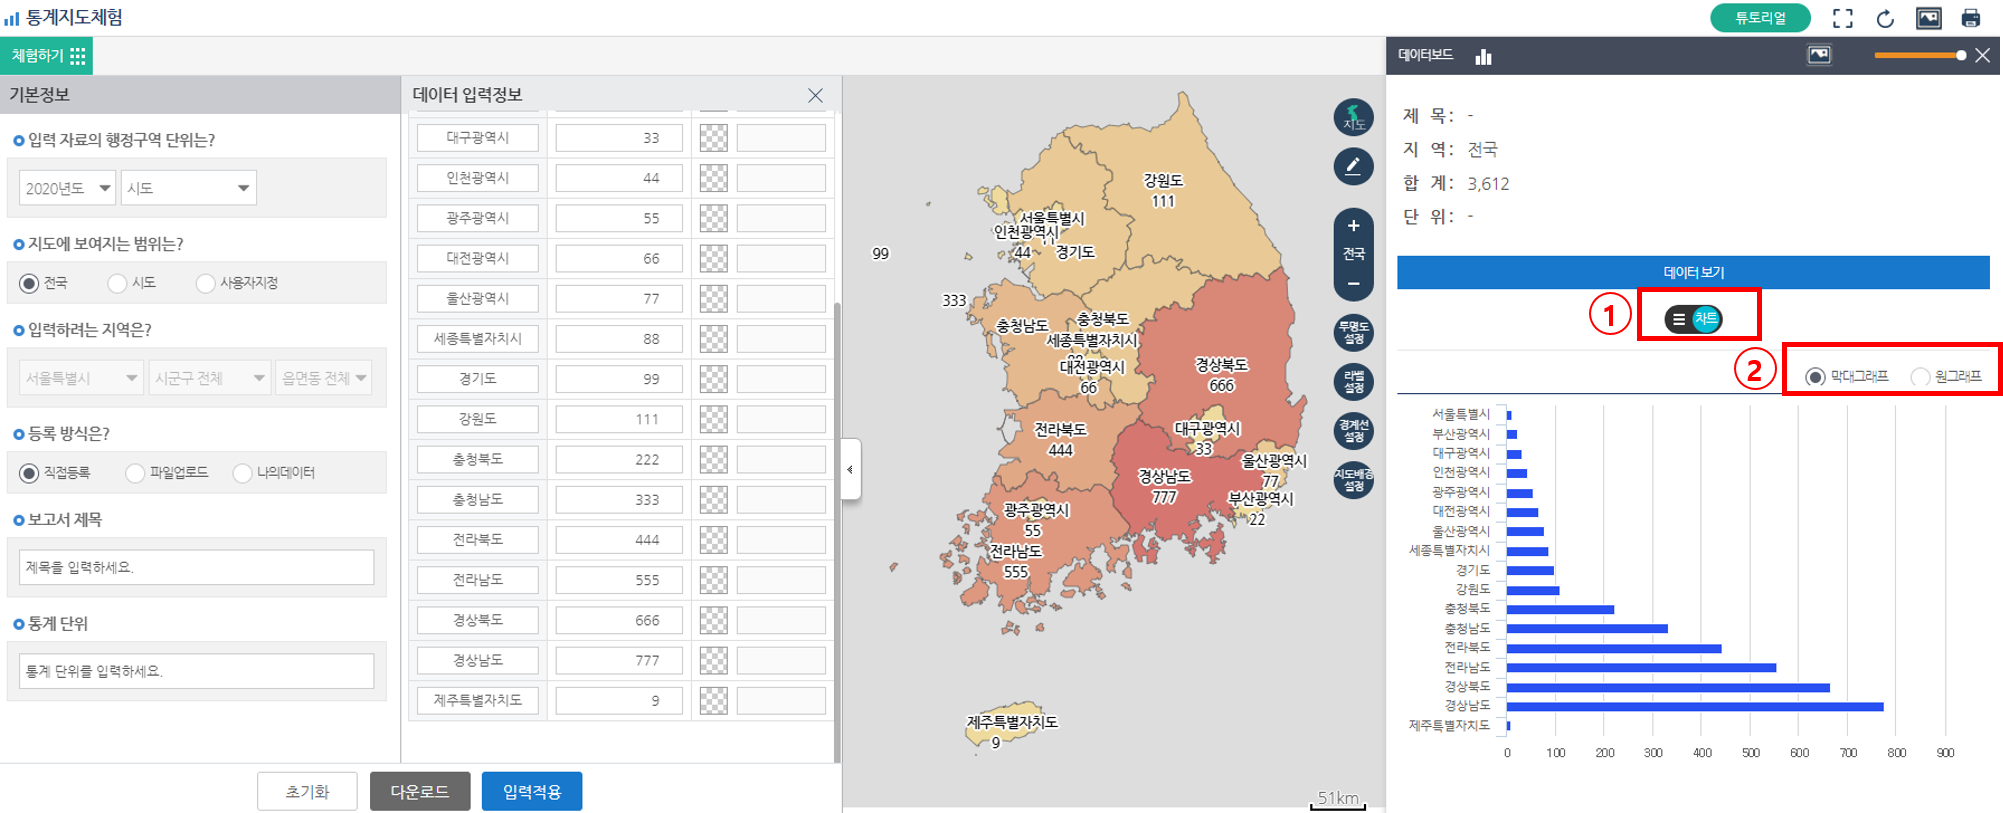Screen dimensions: 2003x813
Task: Click the 튜토리얼 button
Action: 1760,18
